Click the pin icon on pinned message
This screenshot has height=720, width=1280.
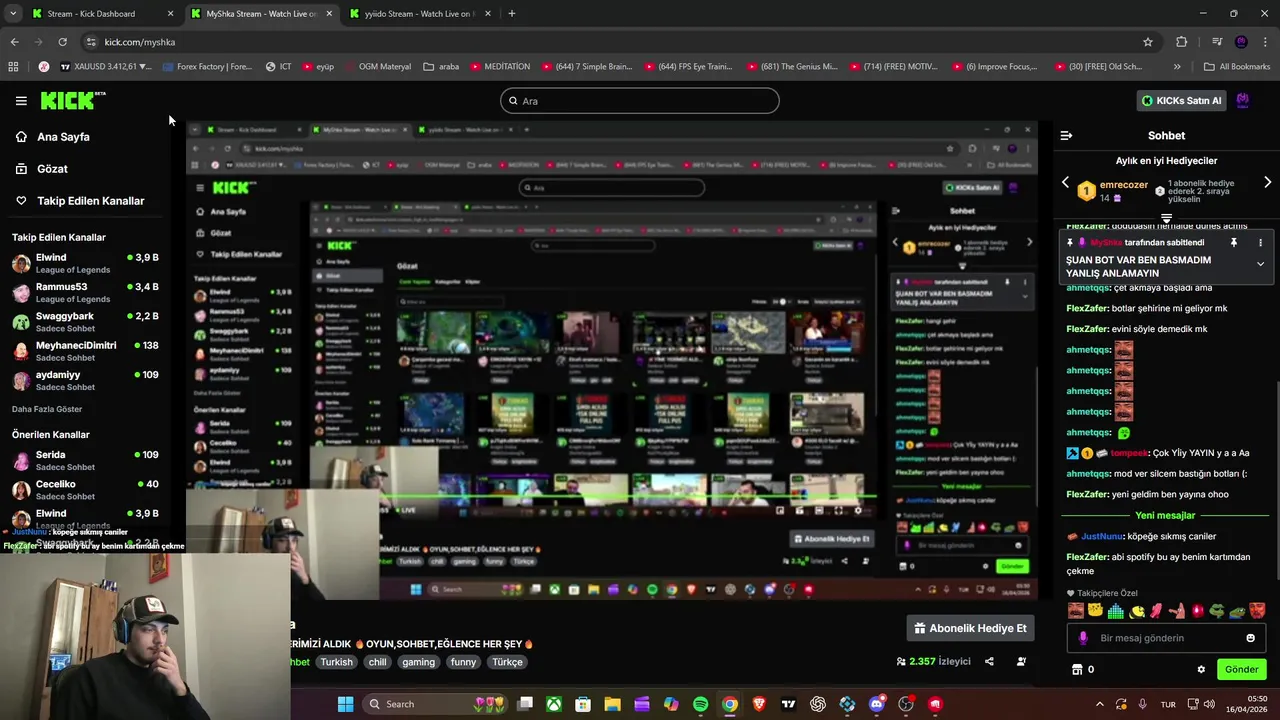click(1233, 243)
